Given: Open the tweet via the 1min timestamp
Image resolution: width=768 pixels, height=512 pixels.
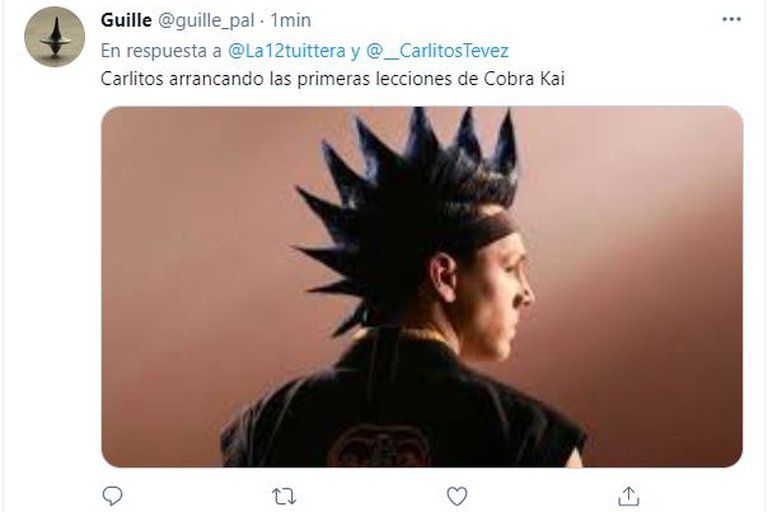Looking at the screenshot, I should pyautogui.click(x=290, y=20).
